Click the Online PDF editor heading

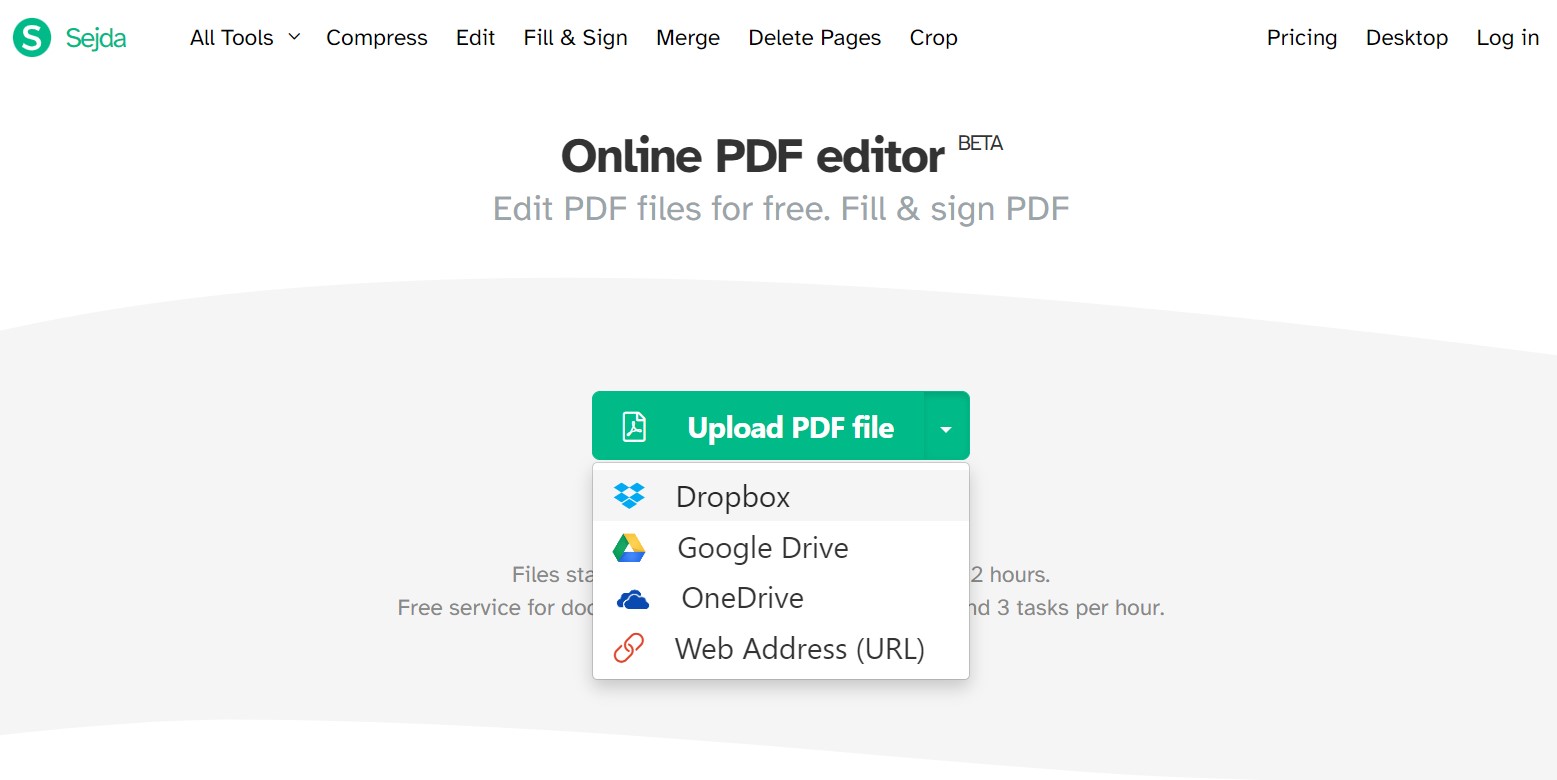753,157
